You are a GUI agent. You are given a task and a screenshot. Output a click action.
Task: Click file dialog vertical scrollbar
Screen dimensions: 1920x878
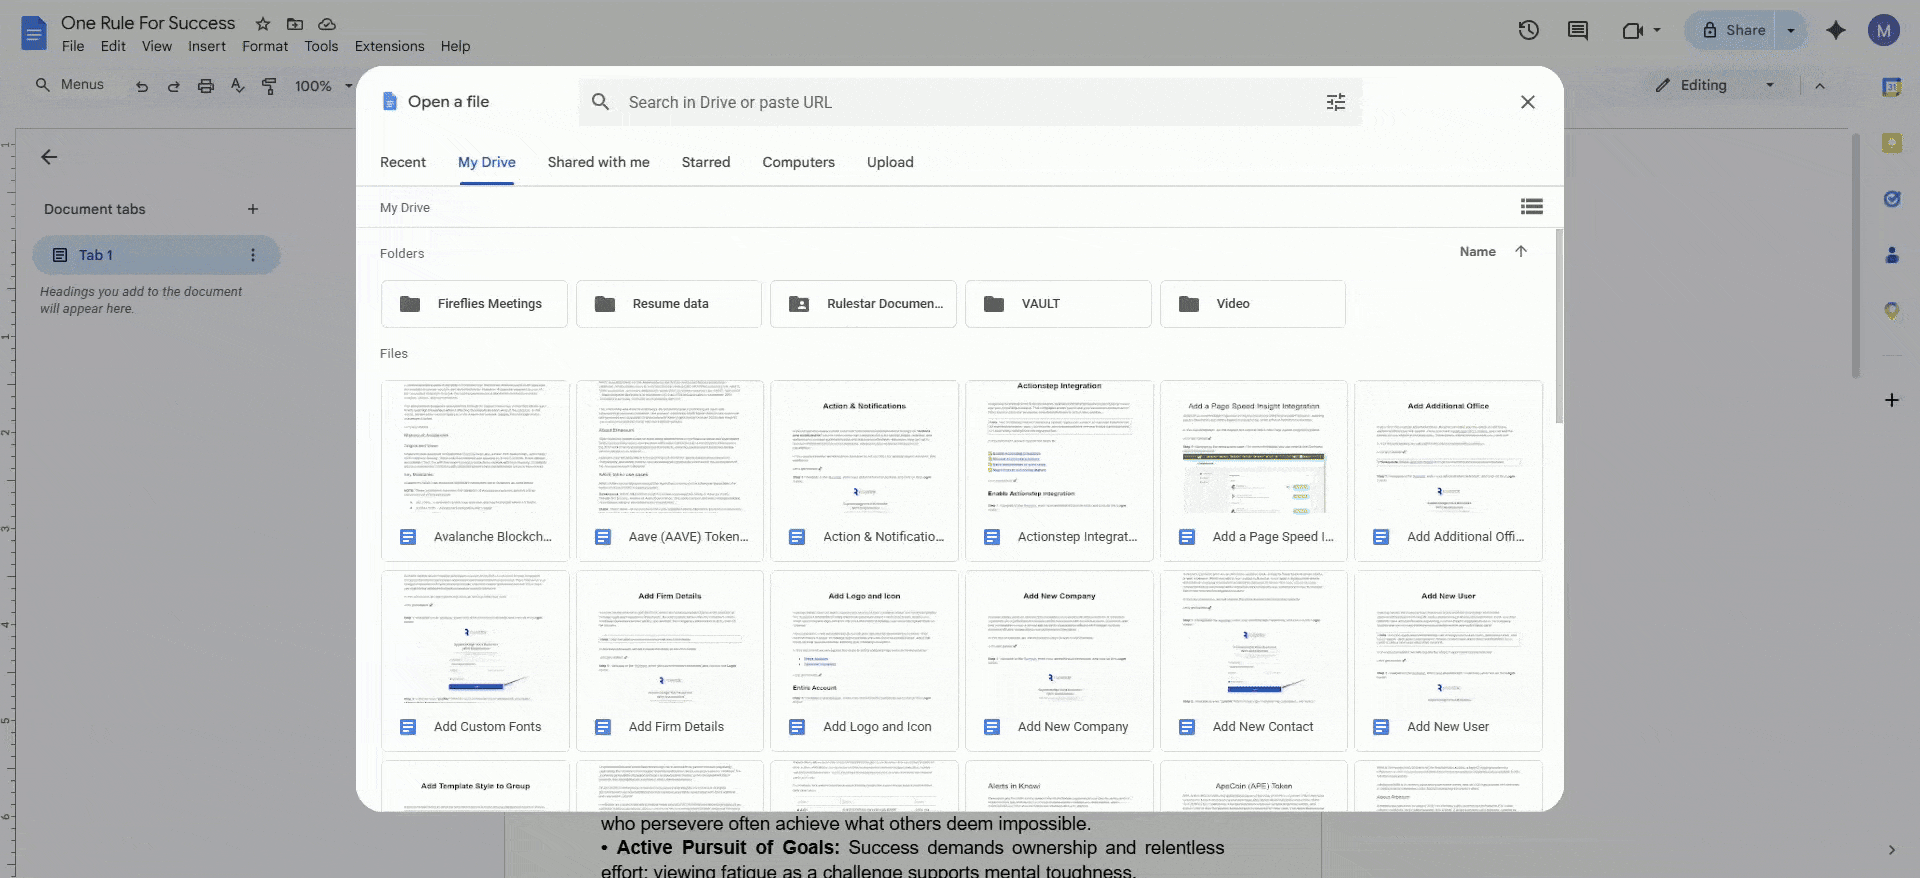pos(1559,325)
